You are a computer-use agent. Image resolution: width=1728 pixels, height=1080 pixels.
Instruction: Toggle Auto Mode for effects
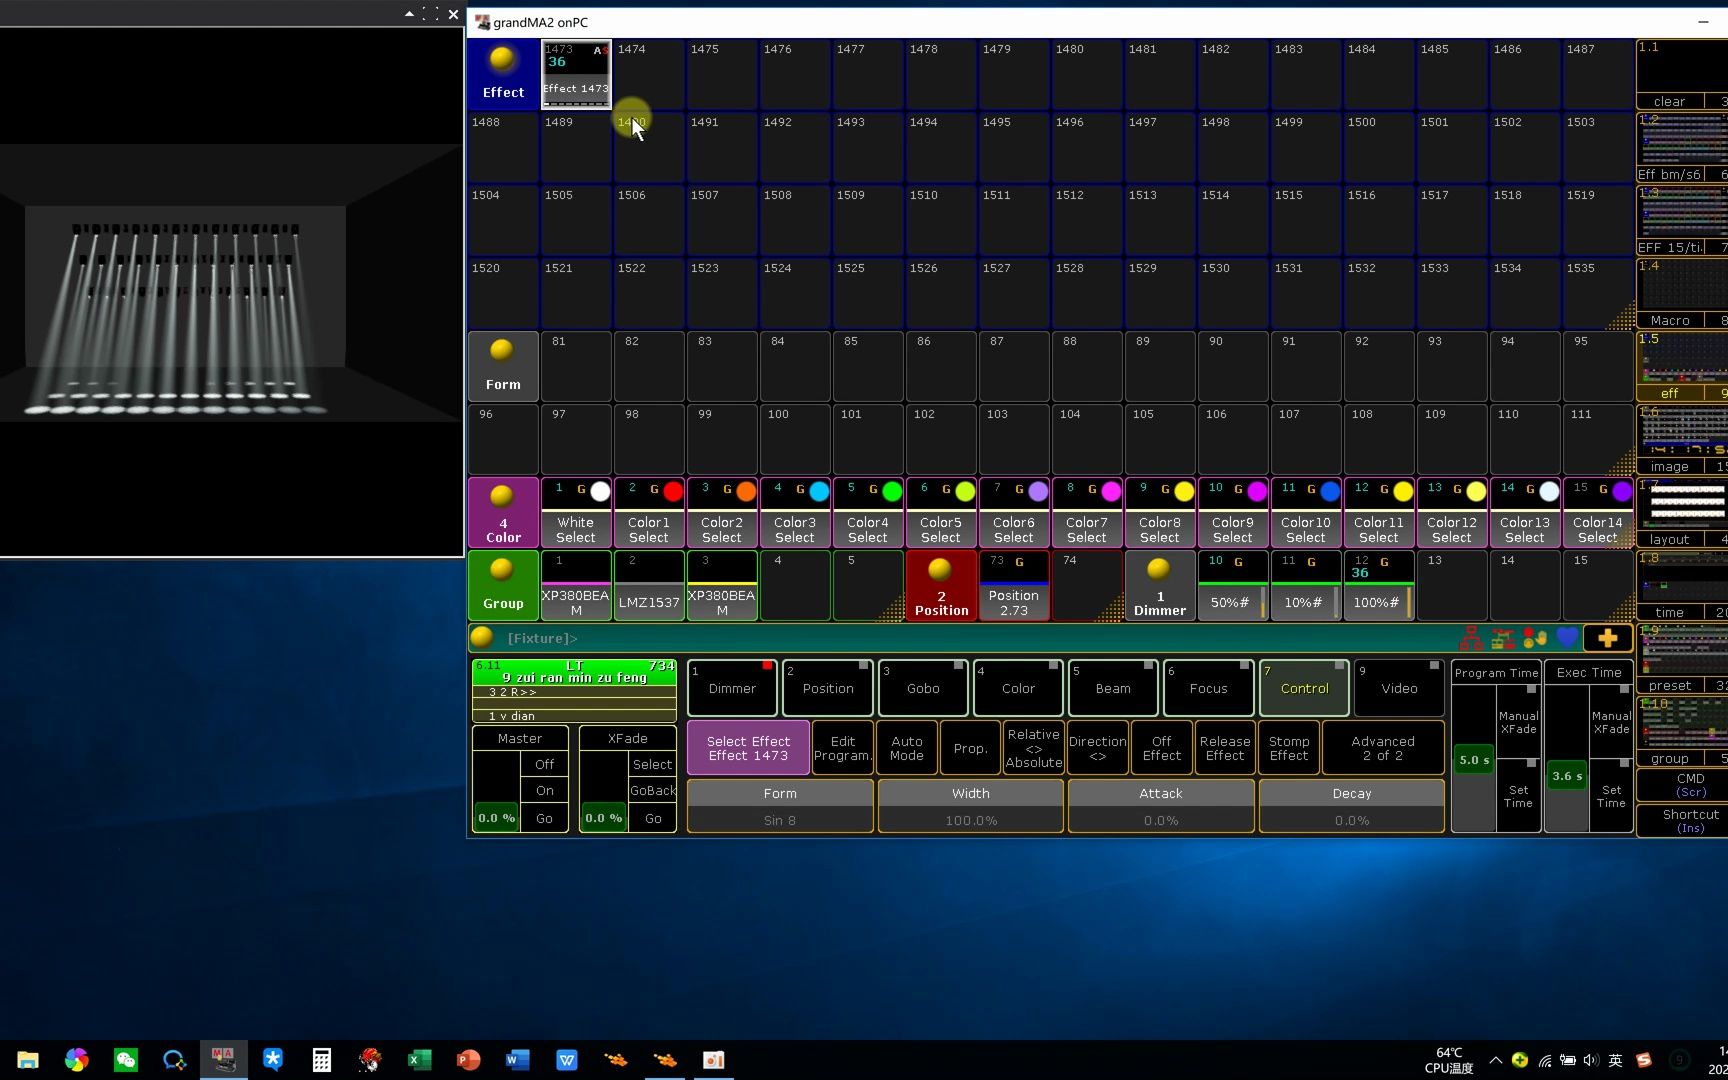pyautogui.click(x=907, y=748)
